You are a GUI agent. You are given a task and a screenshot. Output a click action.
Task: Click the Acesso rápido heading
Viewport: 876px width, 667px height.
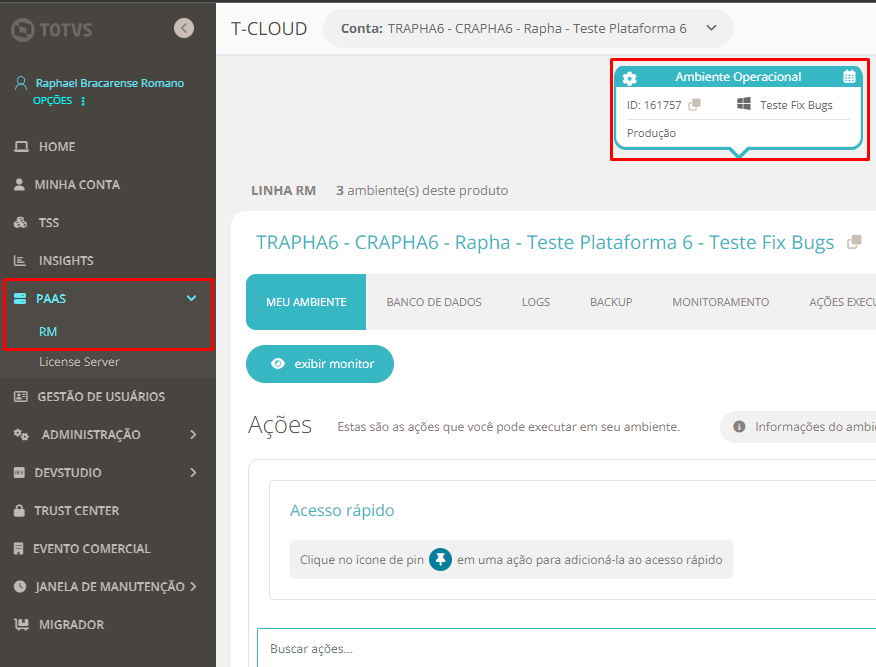click(x=342, y=510)
